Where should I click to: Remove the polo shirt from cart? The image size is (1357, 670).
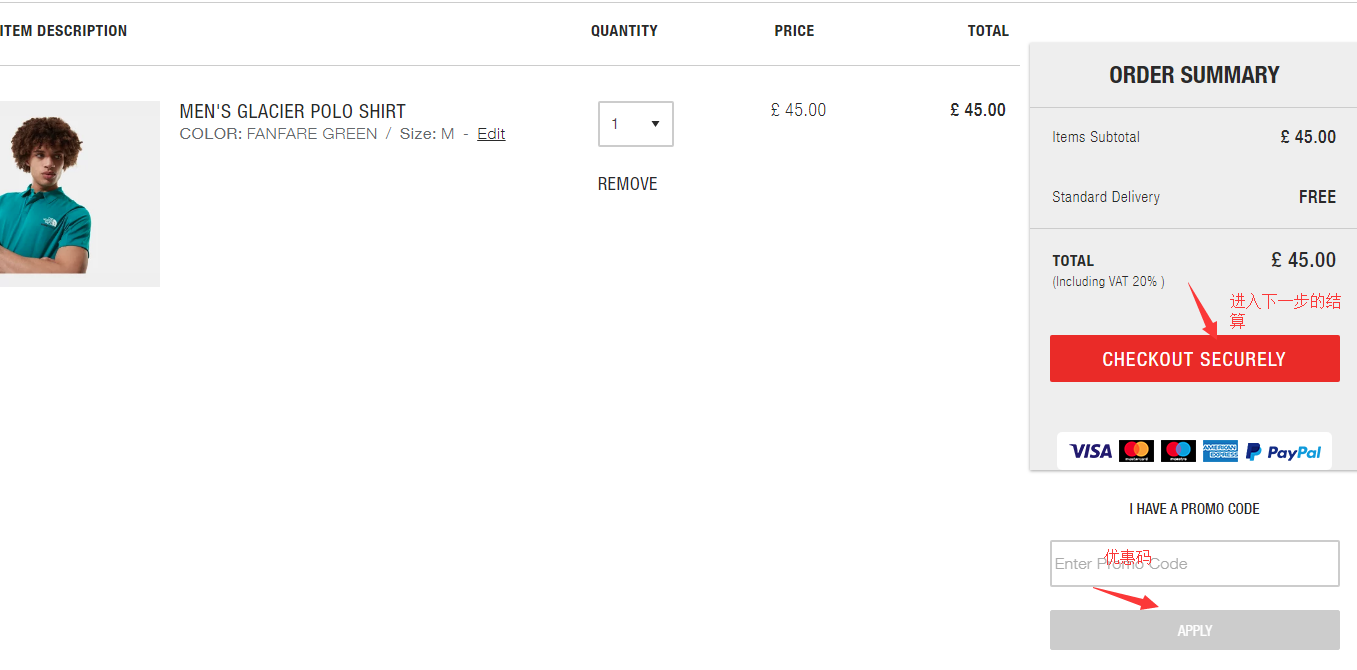coord(627,184)
